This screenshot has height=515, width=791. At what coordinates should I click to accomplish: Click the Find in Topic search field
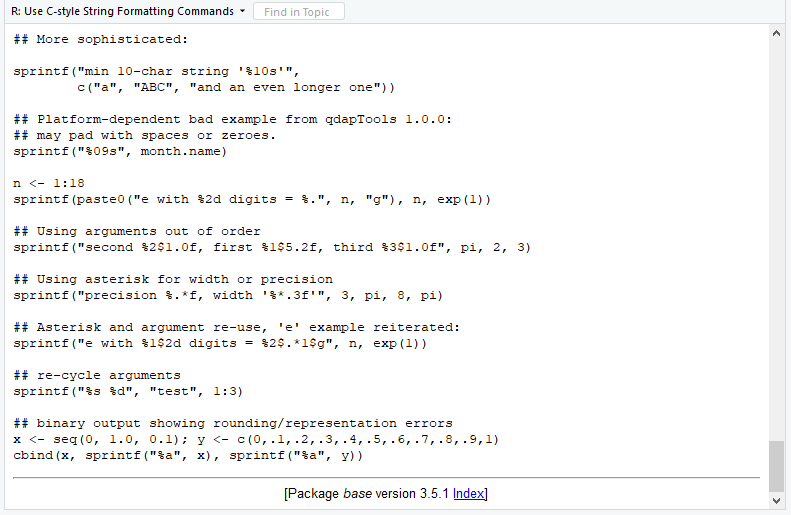click(x=299, y=12)
